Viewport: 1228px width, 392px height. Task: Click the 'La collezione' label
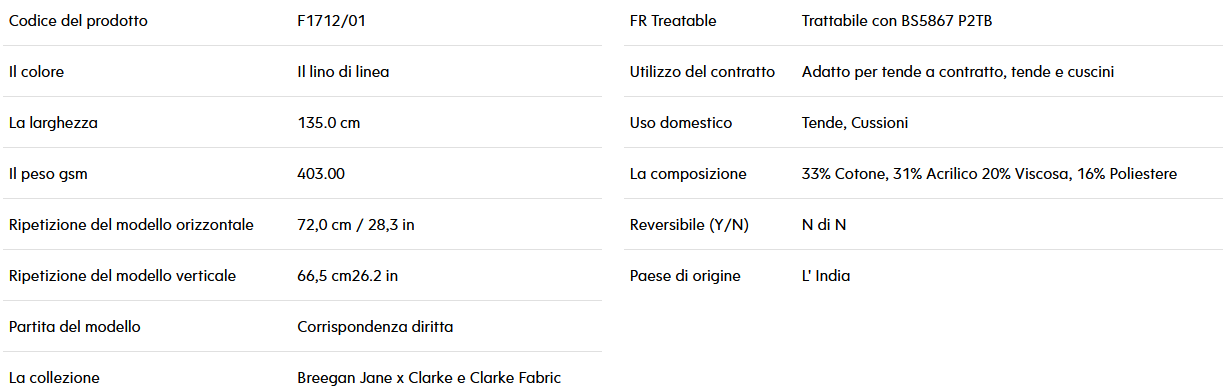(x=54, y=378)
